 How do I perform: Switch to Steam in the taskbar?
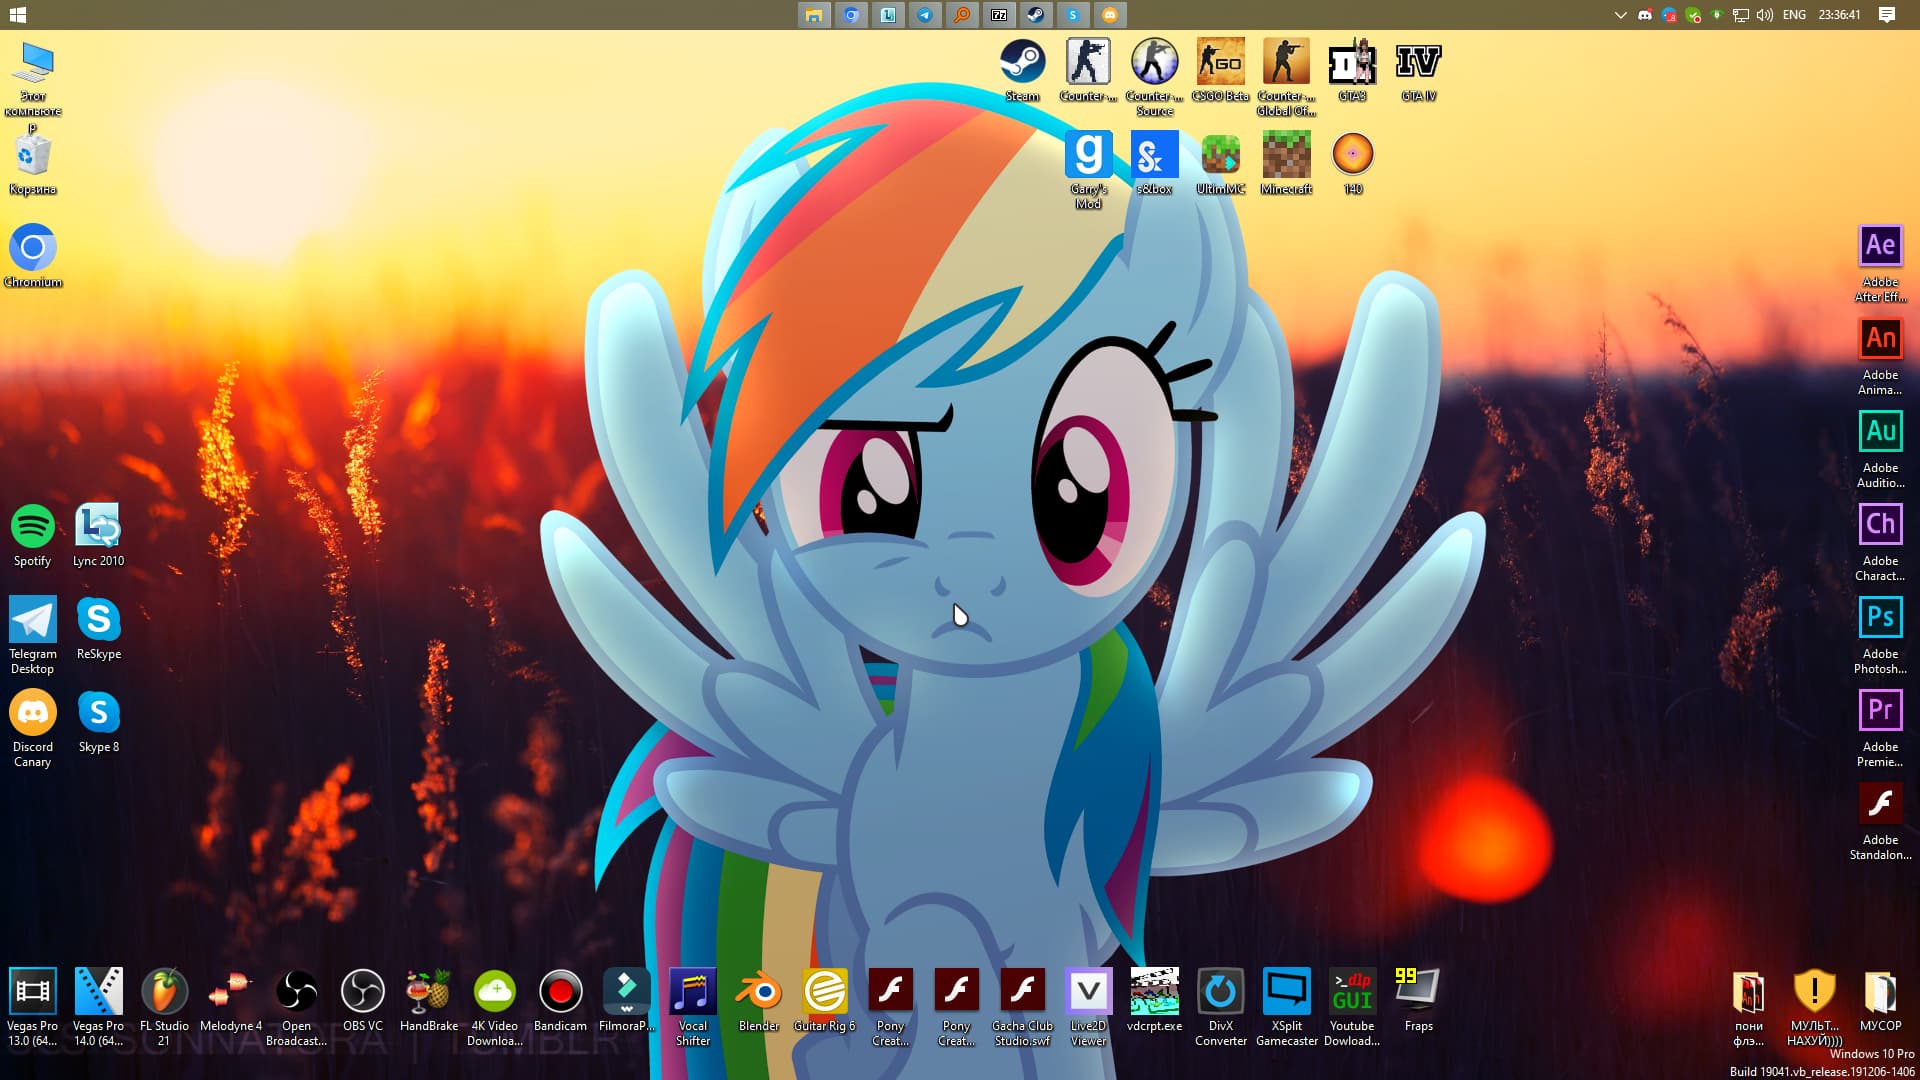(x=1036, y=15)
